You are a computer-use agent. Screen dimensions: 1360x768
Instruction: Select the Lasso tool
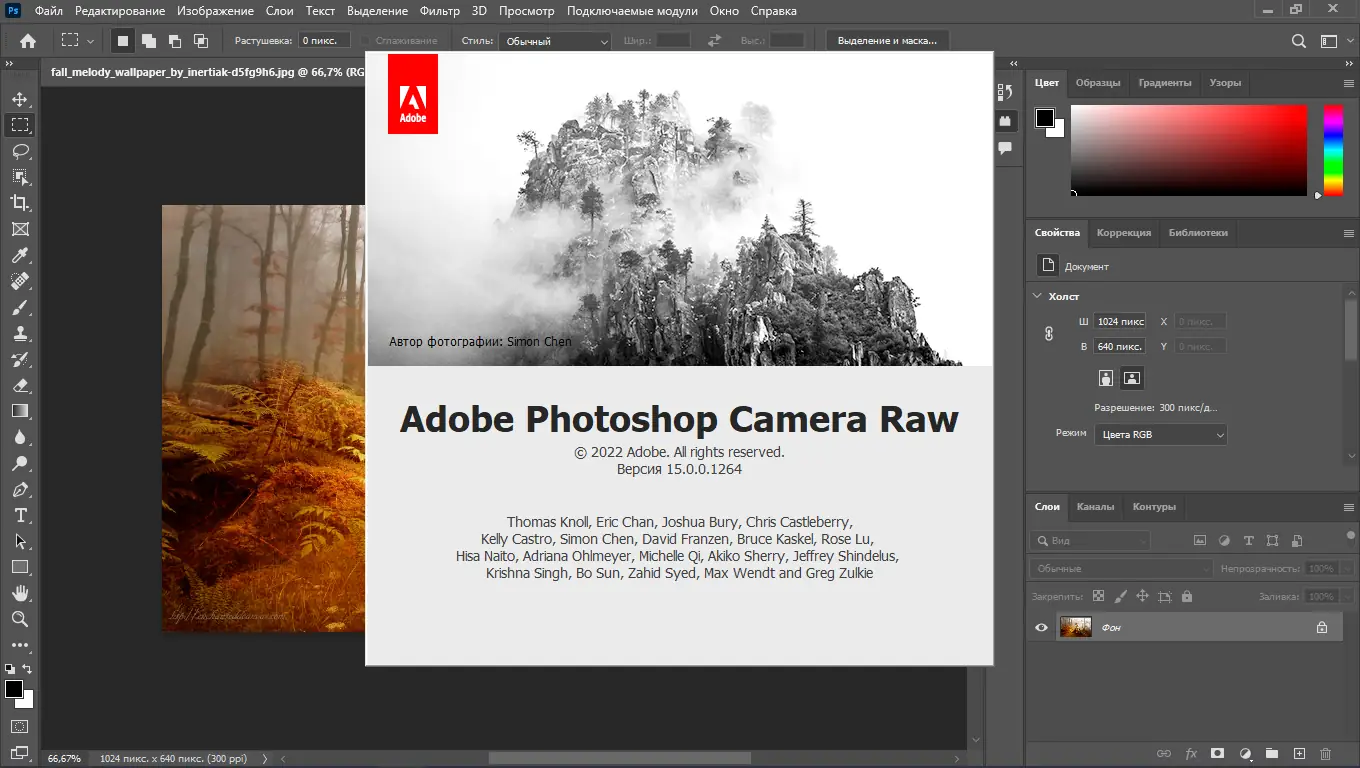click(x=19, y=151)
